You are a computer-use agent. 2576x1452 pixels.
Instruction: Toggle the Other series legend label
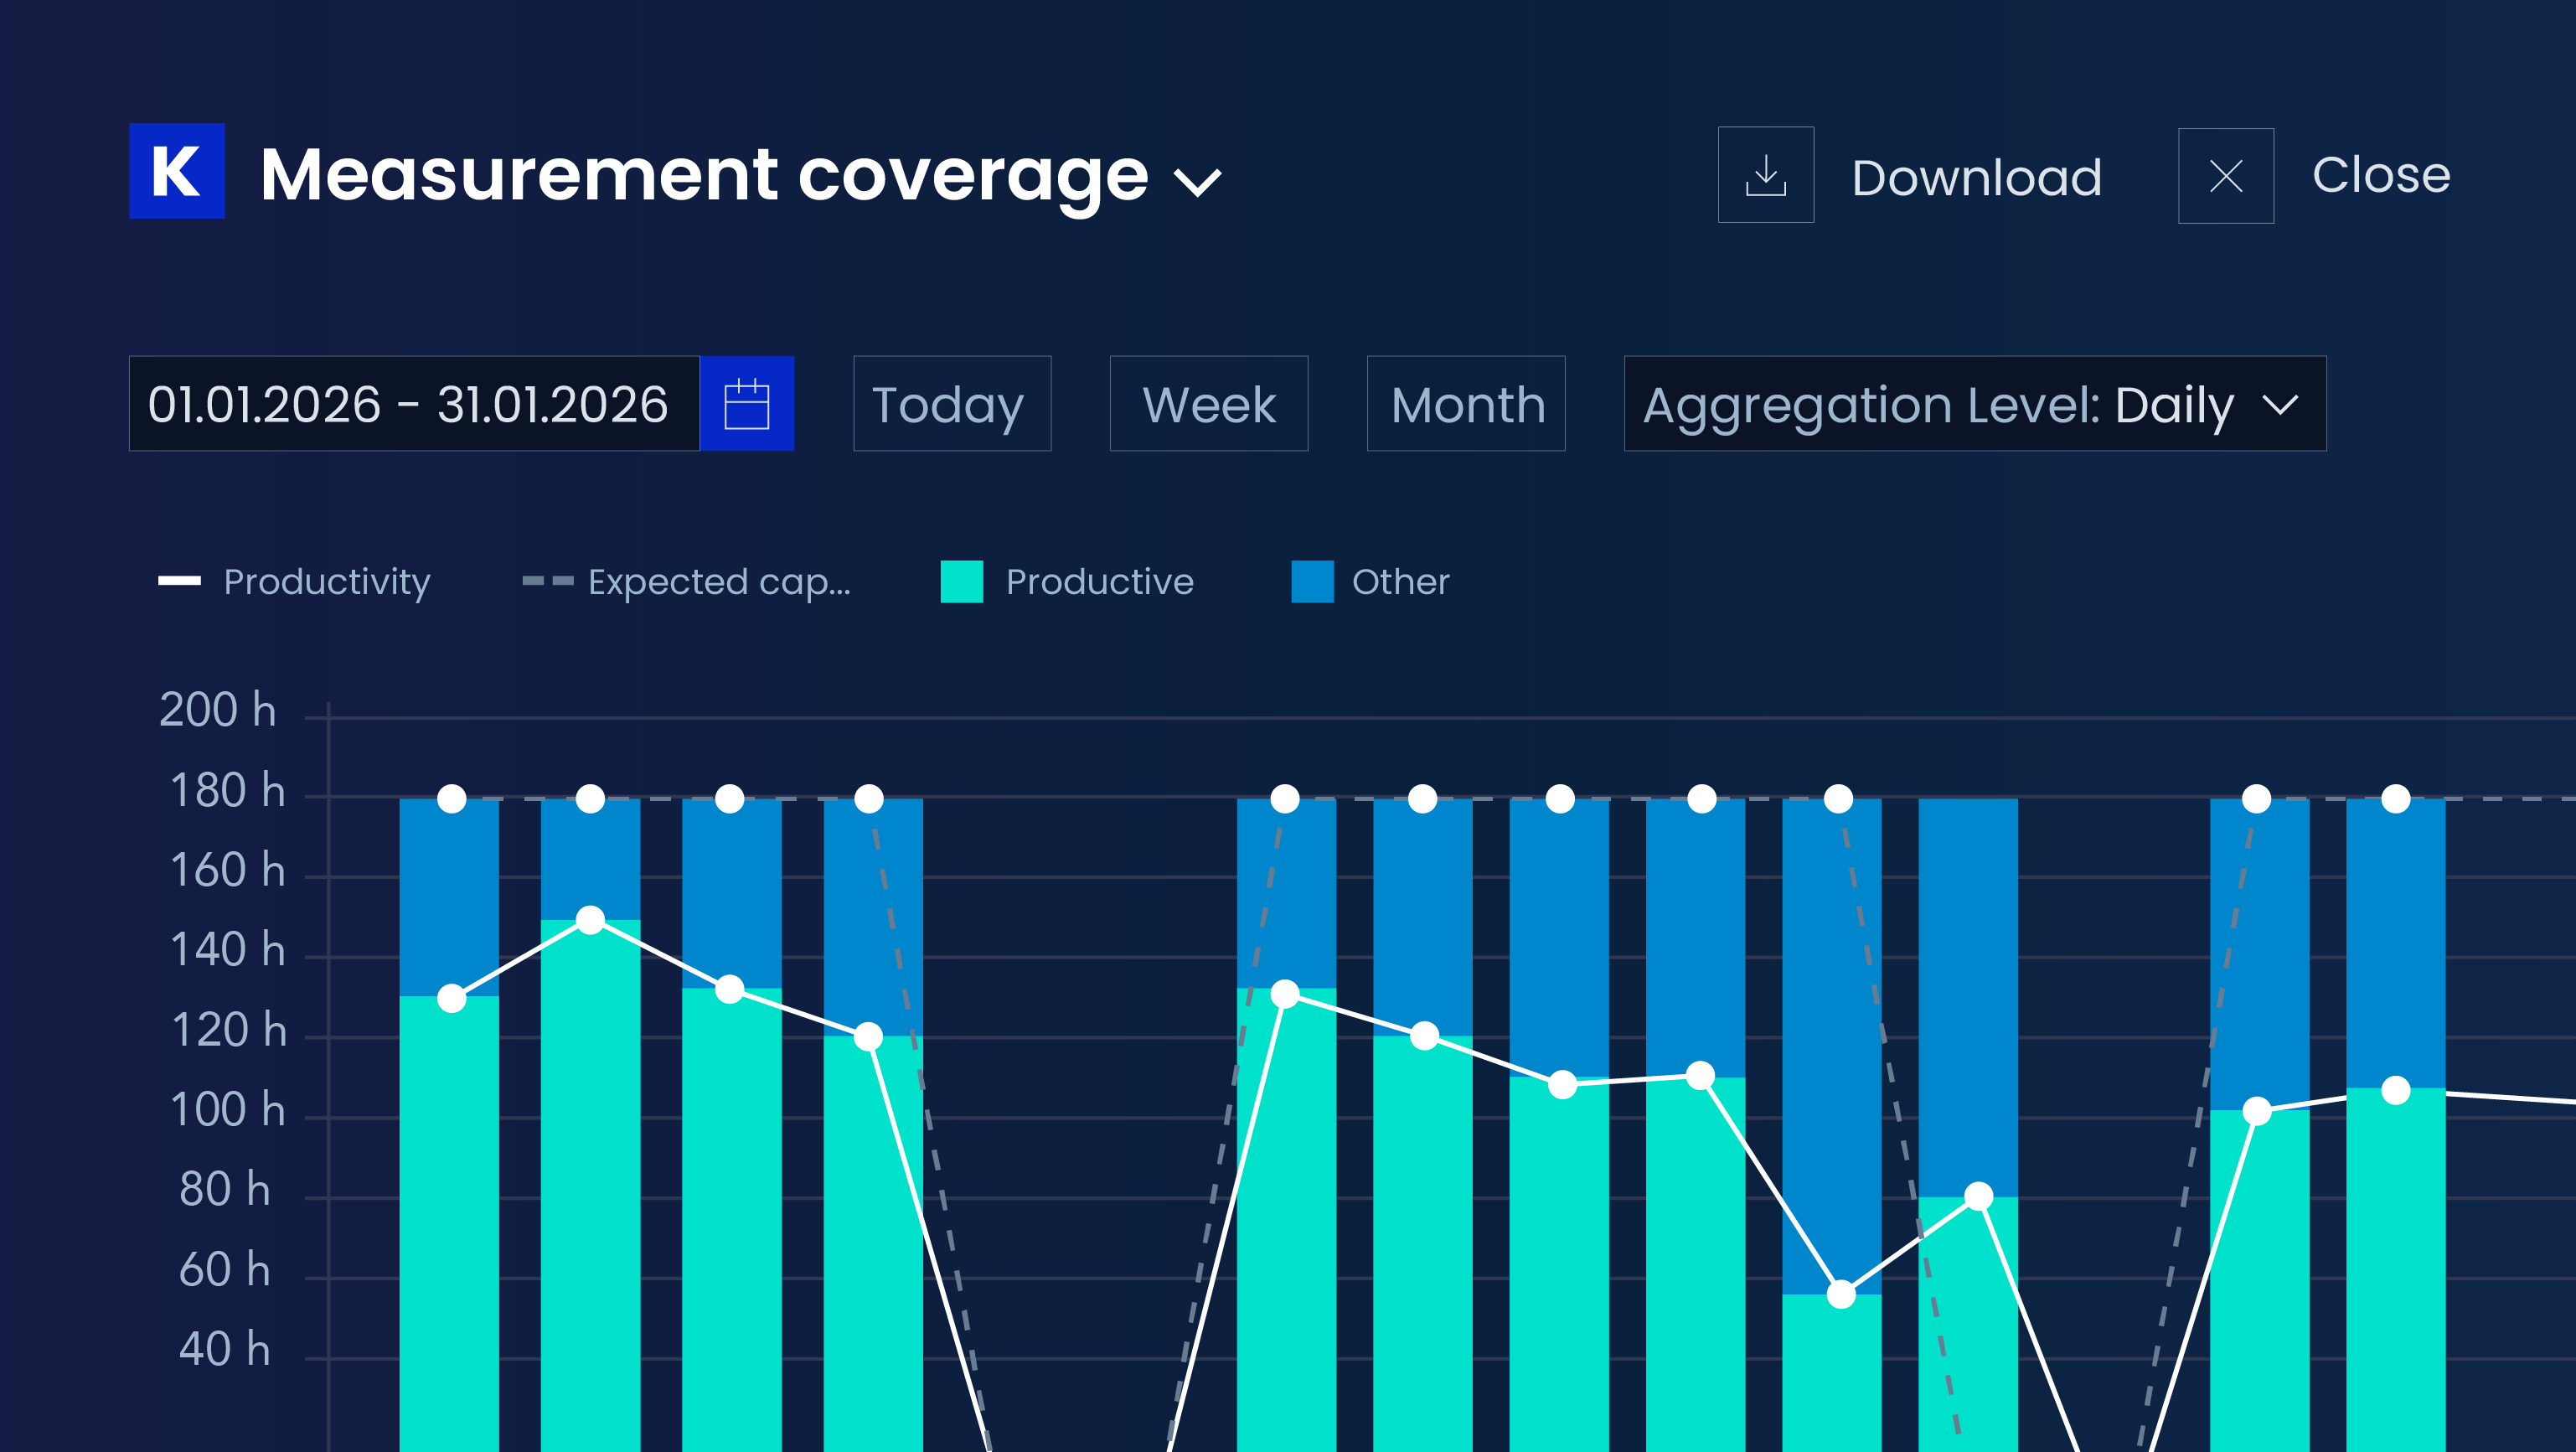tap(1401, 582)
